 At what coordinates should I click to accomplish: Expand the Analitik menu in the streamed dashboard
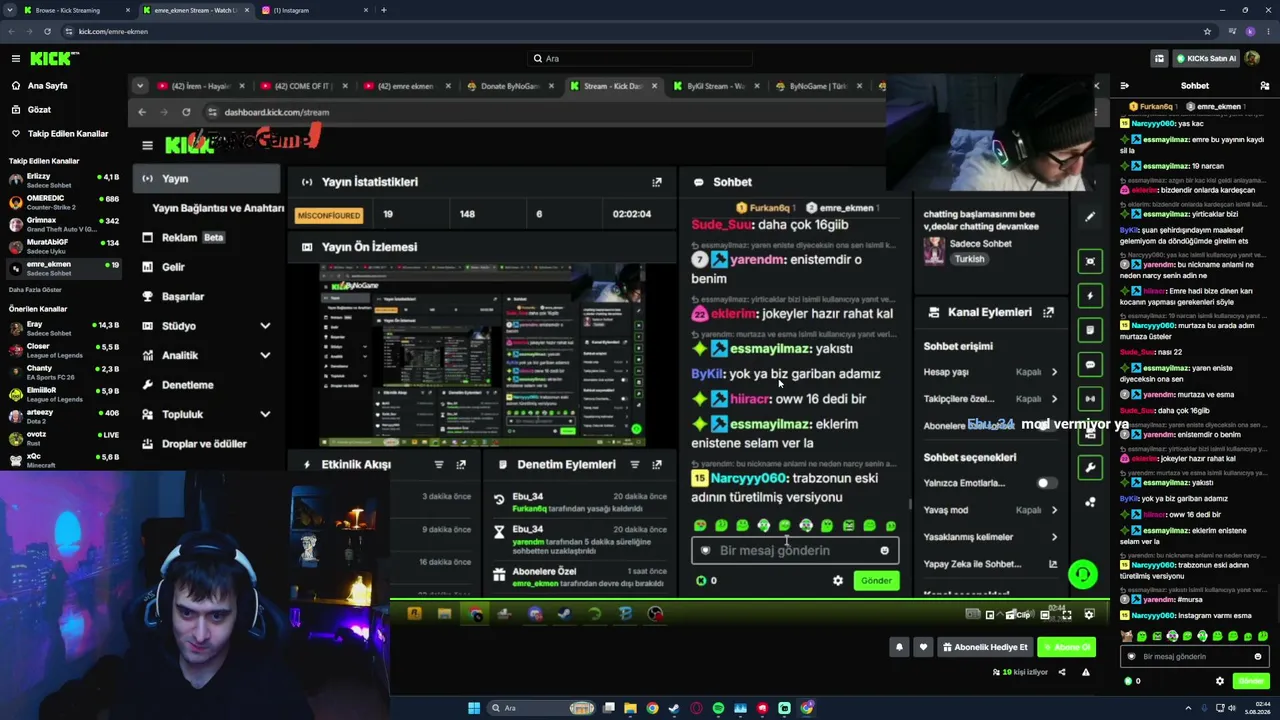(x=265, y=355)
